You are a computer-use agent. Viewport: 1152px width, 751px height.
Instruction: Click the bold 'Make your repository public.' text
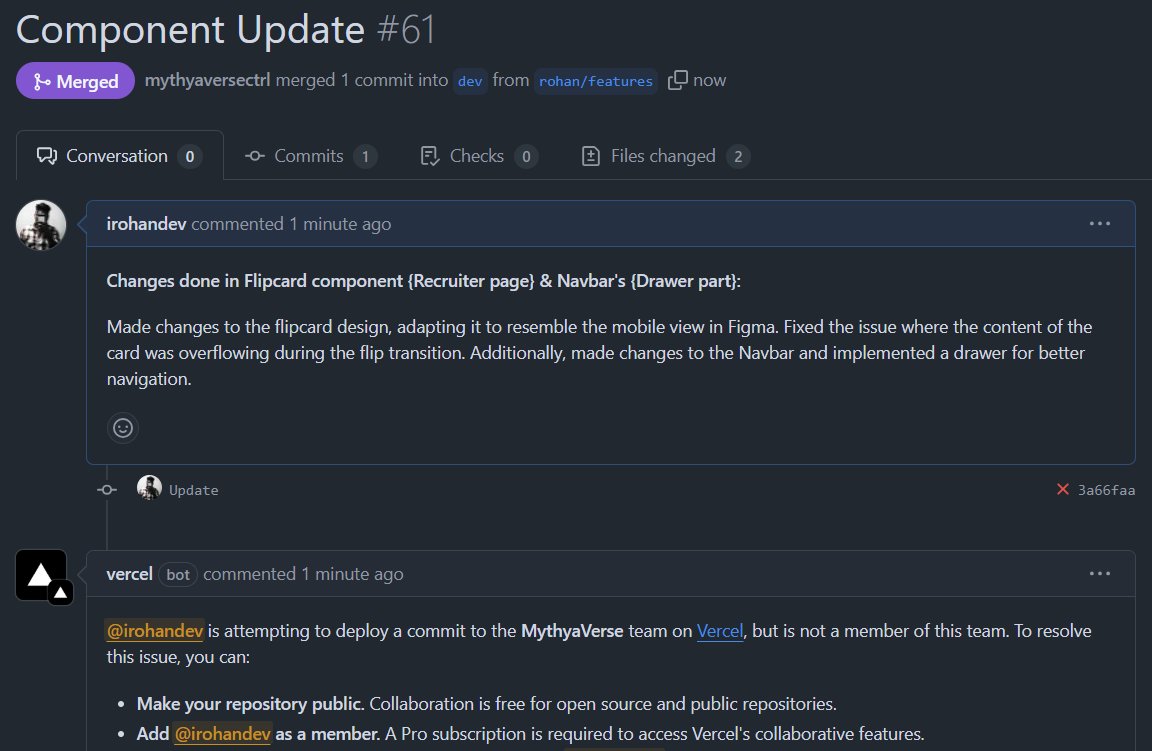coord(251,704)
